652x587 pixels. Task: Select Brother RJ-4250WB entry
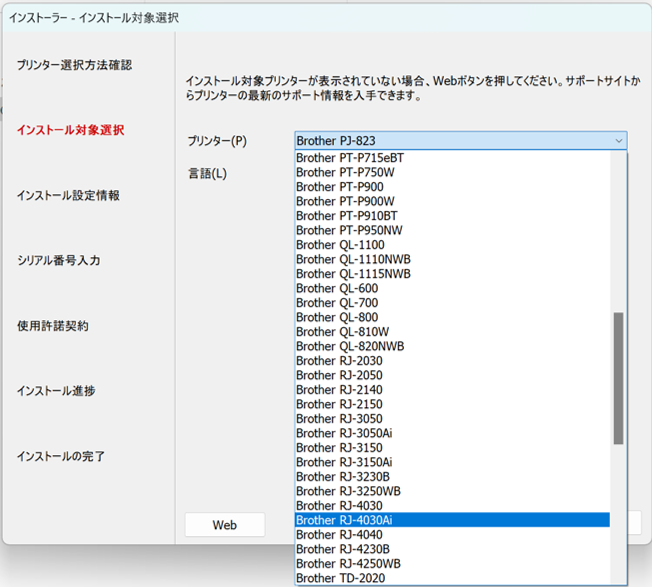coord(452,564)
